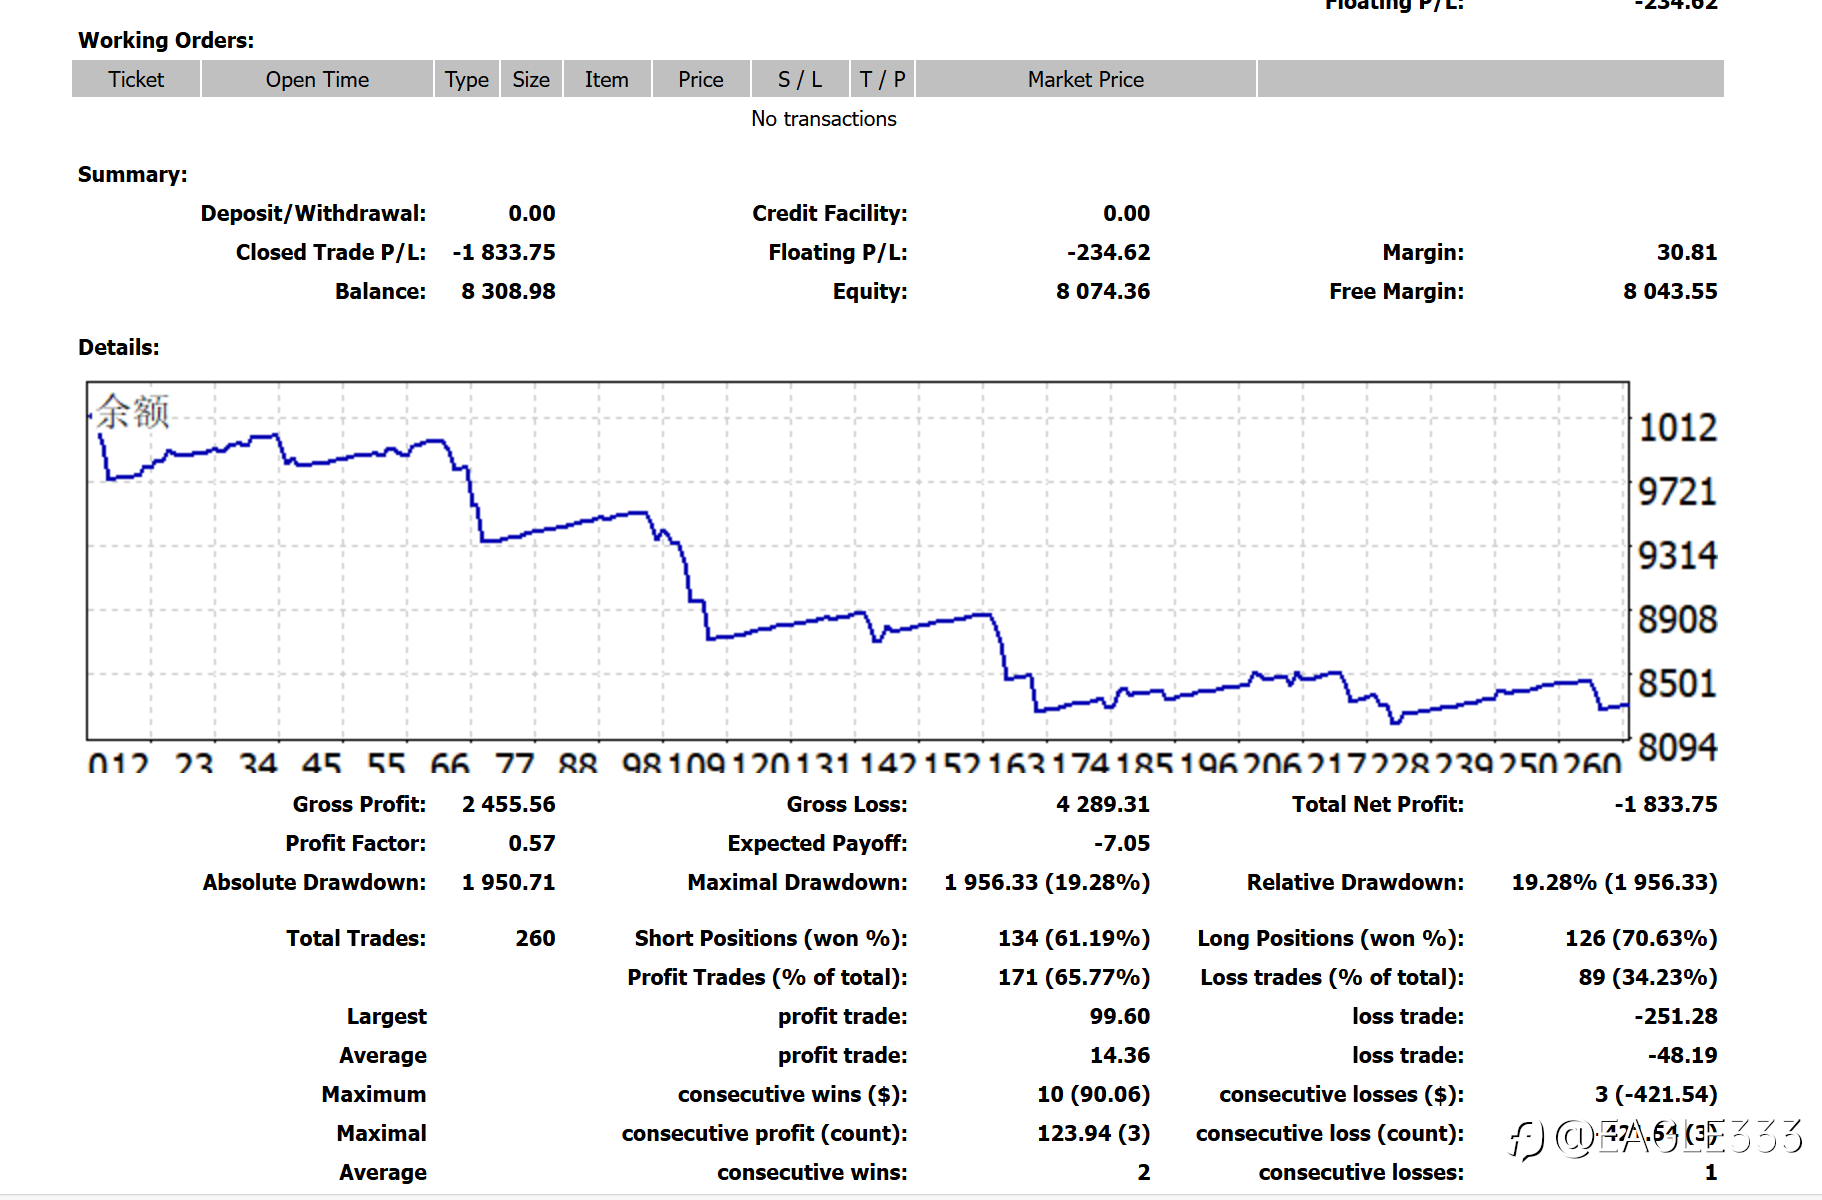Click the Free Margin value 8 043.55

[1670, 291]
